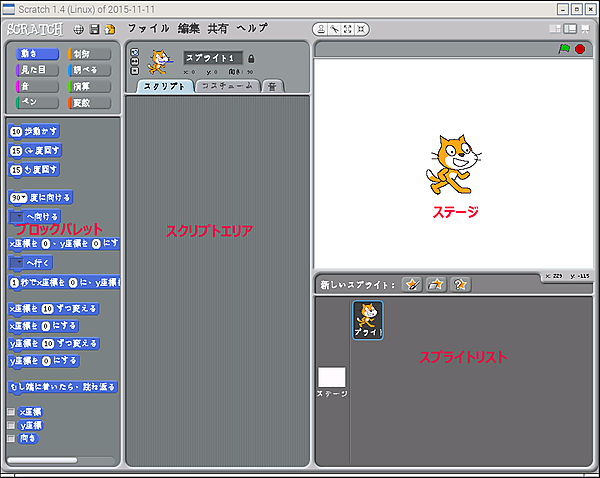
Task: Choose new sprite from file
Action: click(x=436, y=284)
